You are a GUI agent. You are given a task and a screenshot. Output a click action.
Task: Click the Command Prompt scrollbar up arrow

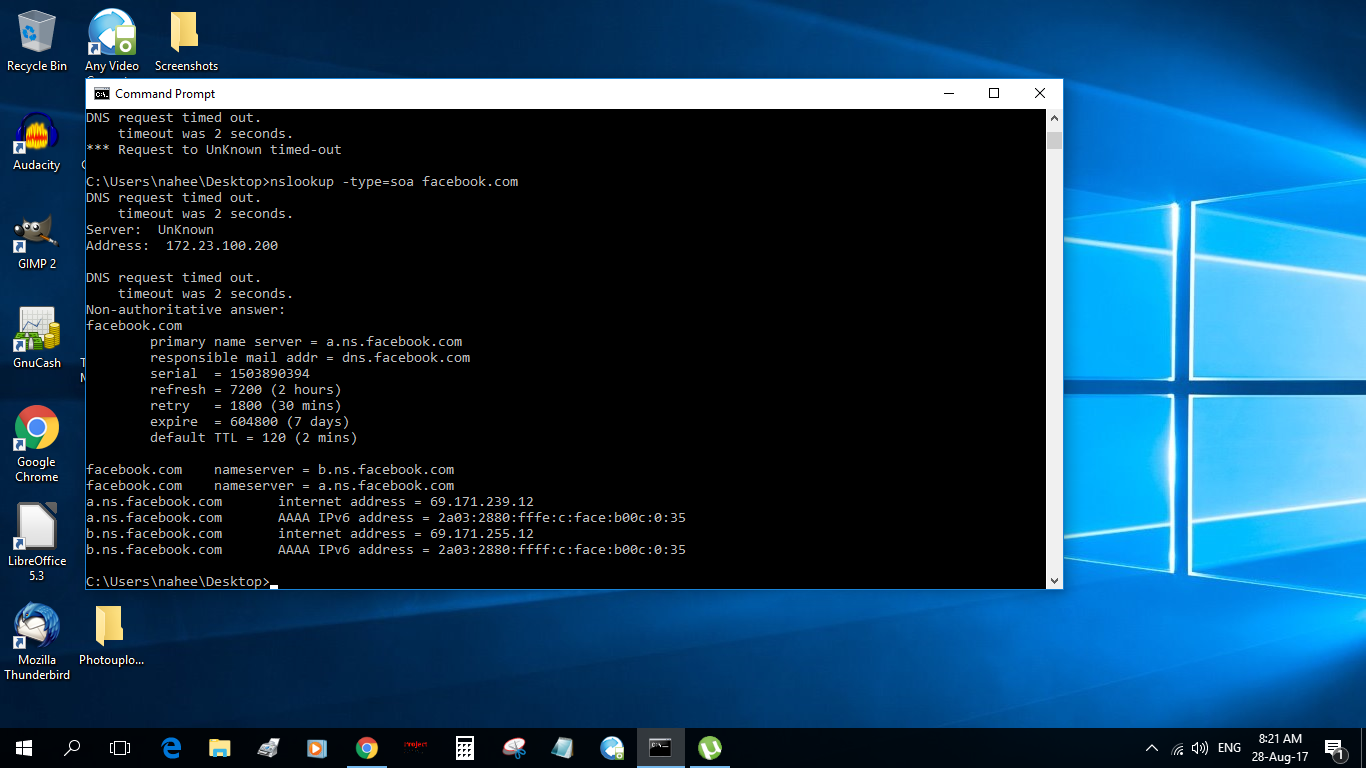point(1054,118)
